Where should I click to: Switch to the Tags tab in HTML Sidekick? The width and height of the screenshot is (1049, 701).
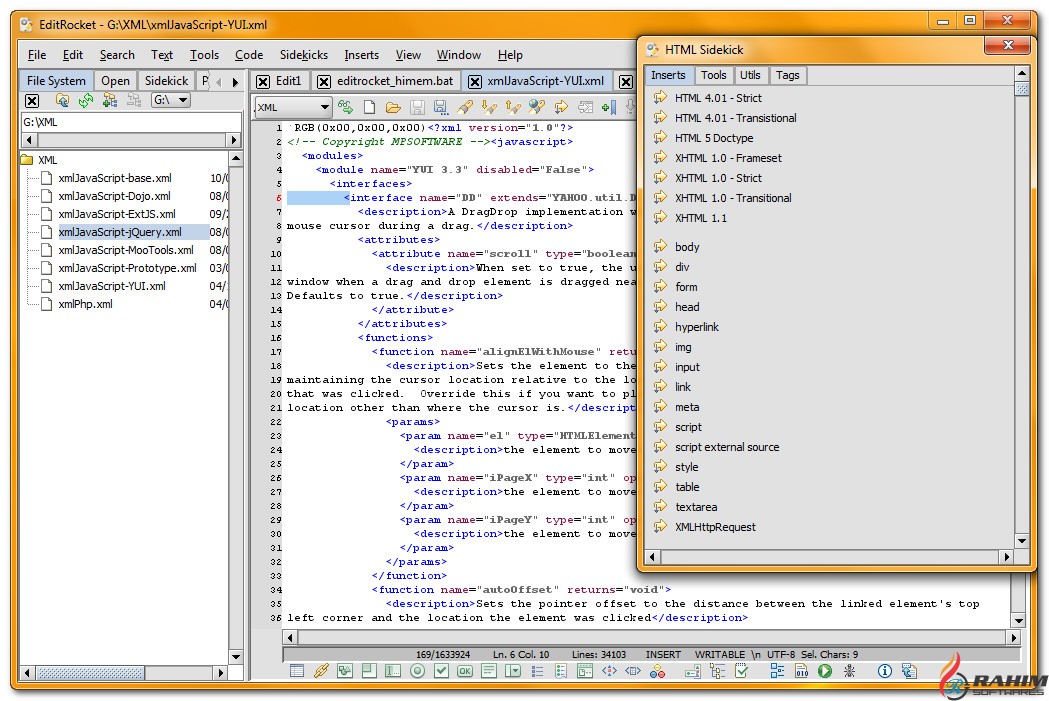[788, 75]
